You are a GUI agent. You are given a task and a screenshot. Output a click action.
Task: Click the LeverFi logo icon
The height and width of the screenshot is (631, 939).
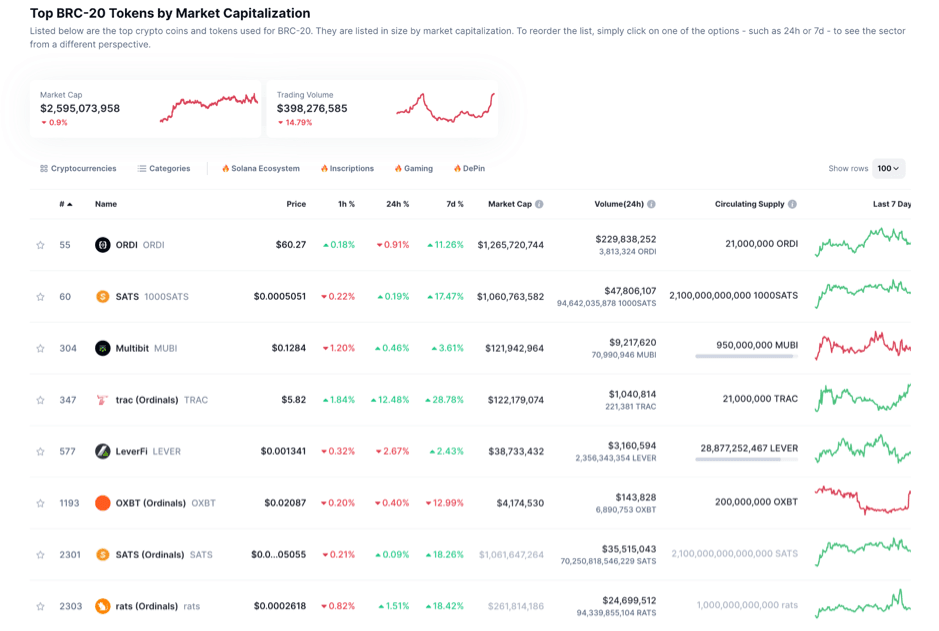tap(102, 451)
